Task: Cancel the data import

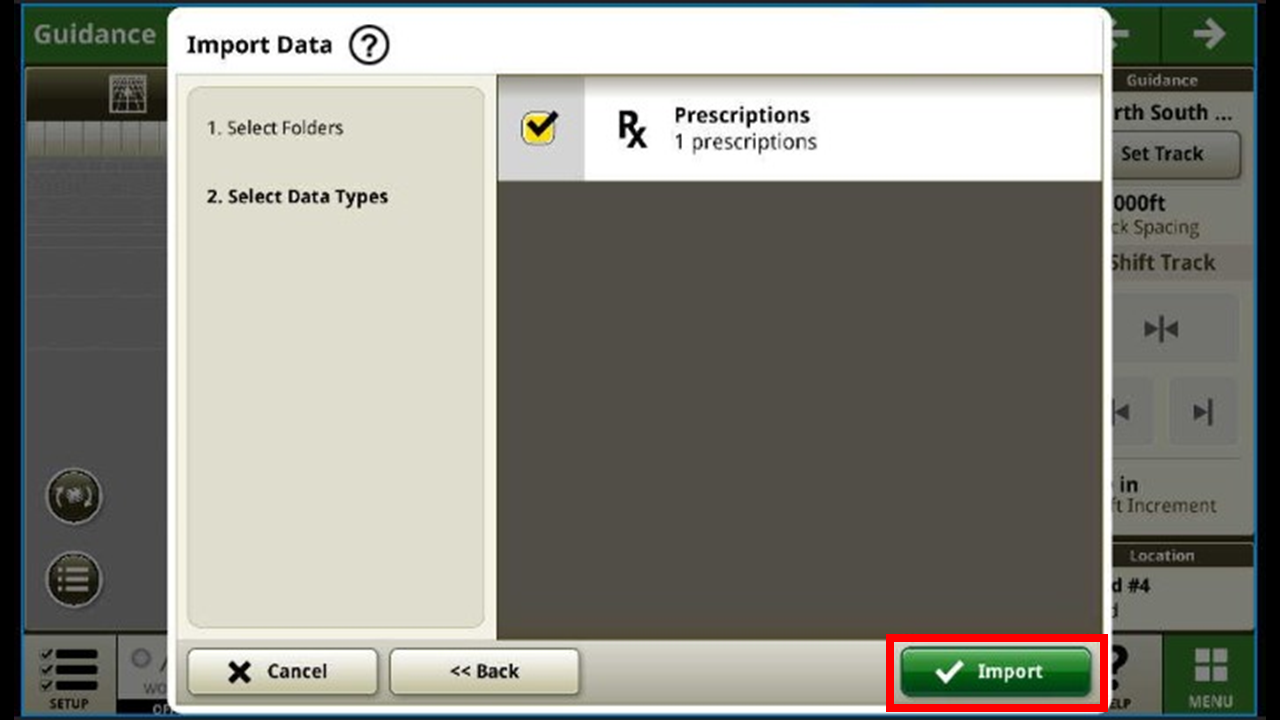Action: (x=282, y=672)
